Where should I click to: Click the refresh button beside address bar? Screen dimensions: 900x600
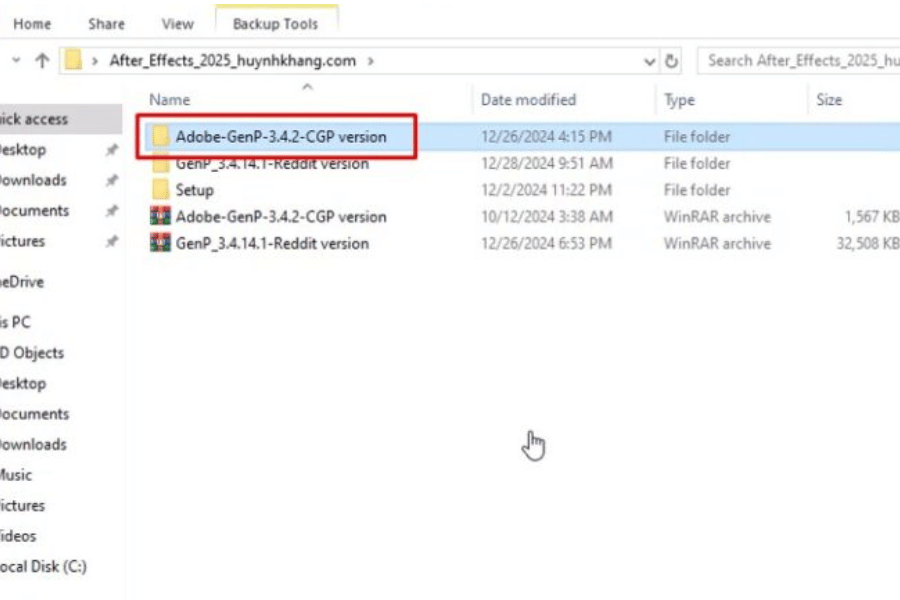click(x=672, y=61)
